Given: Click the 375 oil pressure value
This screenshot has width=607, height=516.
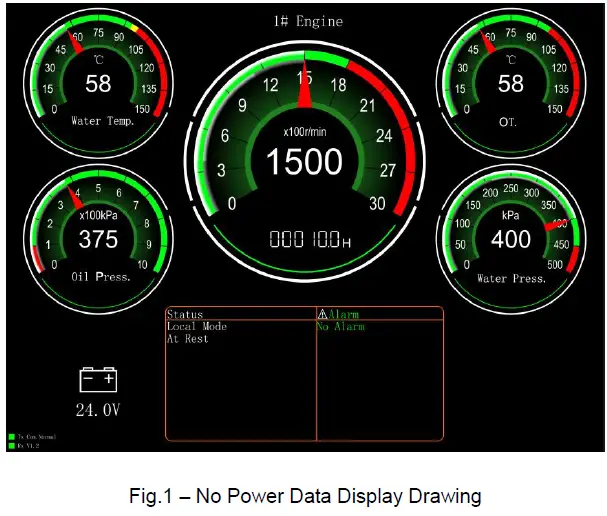Looking at the screenshot, I should point(98,239).
